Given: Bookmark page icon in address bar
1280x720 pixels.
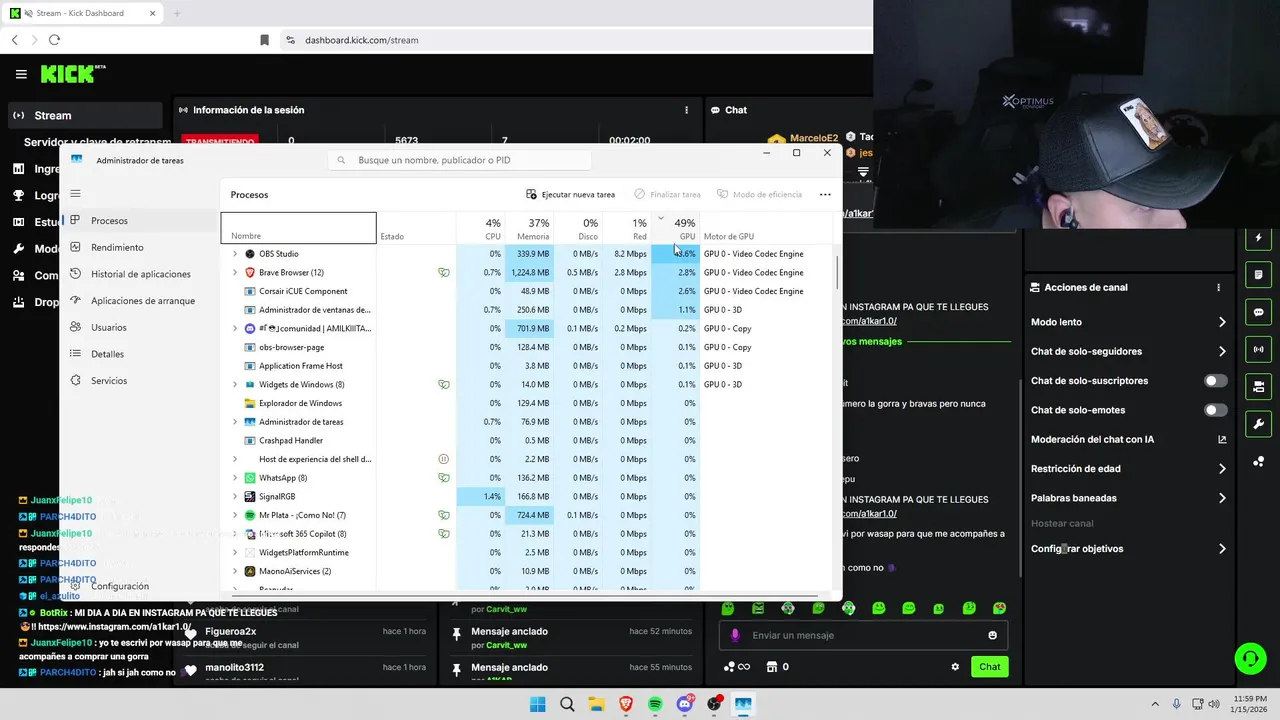Looking at the screenshot, I should 264,40.
